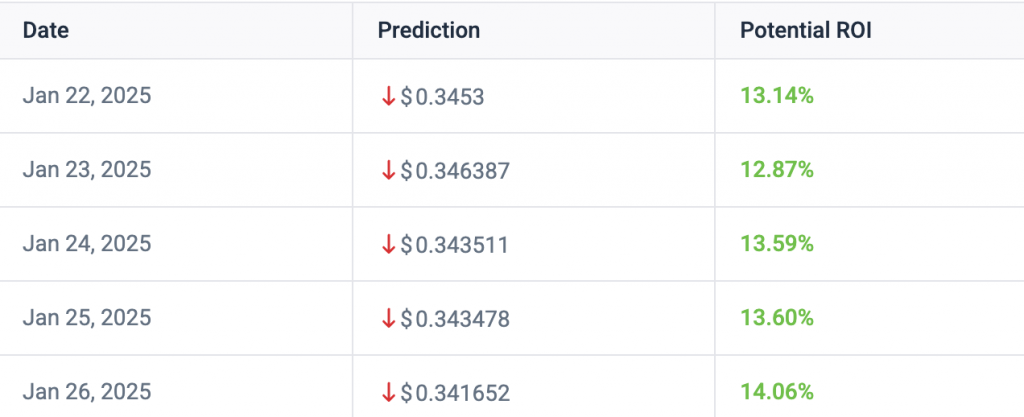Click the $0.3453 prediction value
The image size is (1024, 417).
point(442,97)
